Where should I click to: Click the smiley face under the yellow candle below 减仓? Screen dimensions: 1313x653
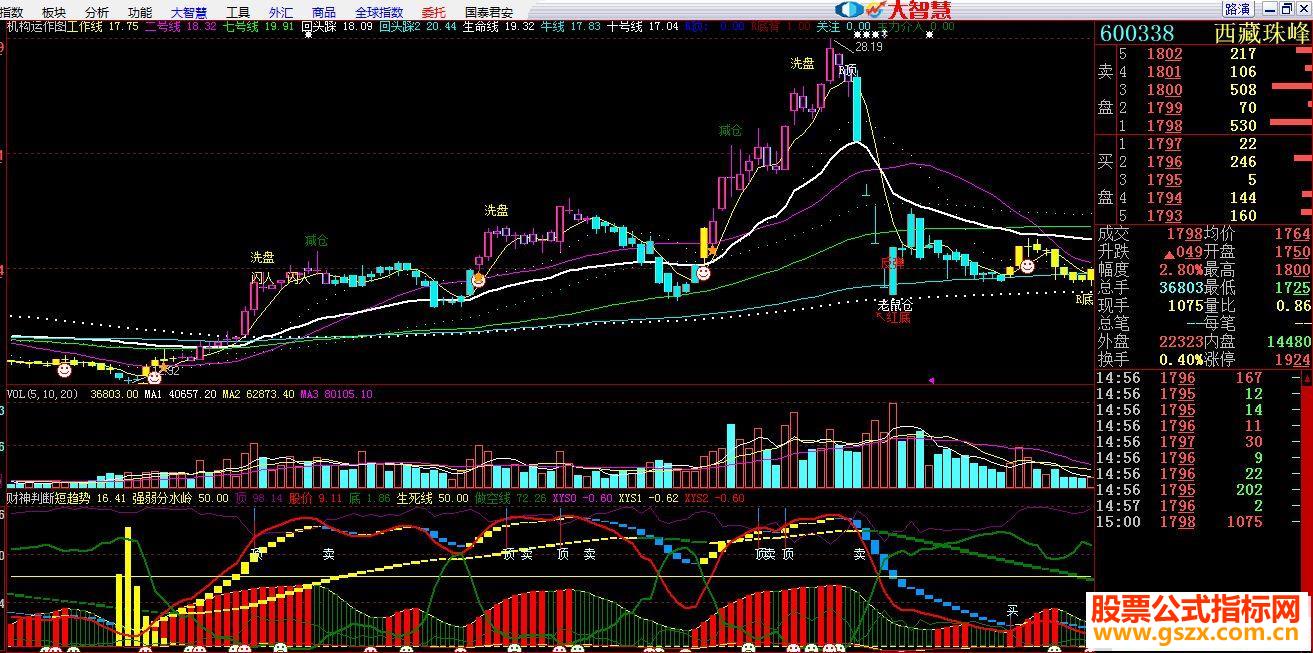coord(703,271)
